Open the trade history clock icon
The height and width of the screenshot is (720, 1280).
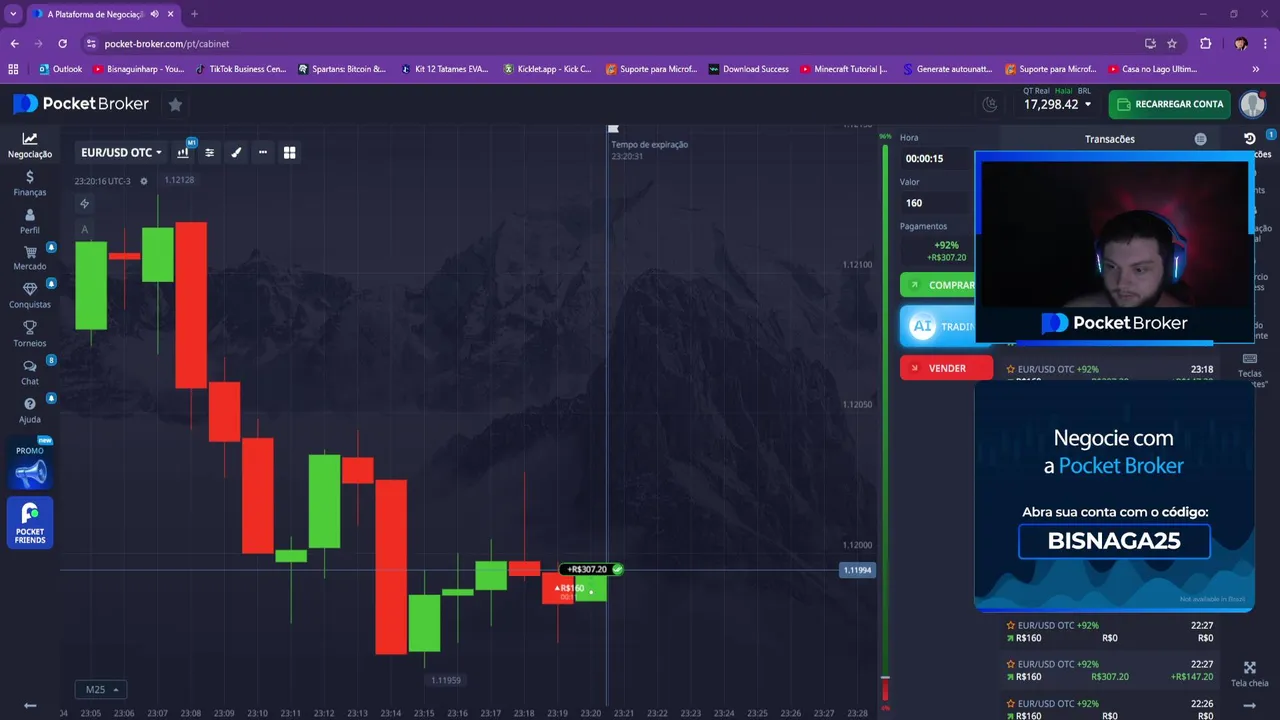coord(1250,139)
